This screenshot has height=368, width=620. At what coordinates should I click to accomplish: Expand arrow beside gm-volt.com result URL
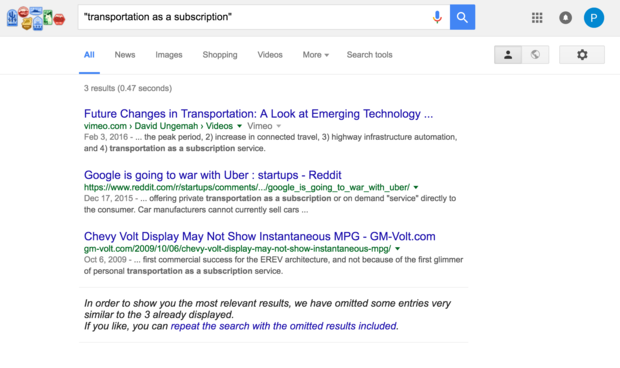(x=397, y=249)
